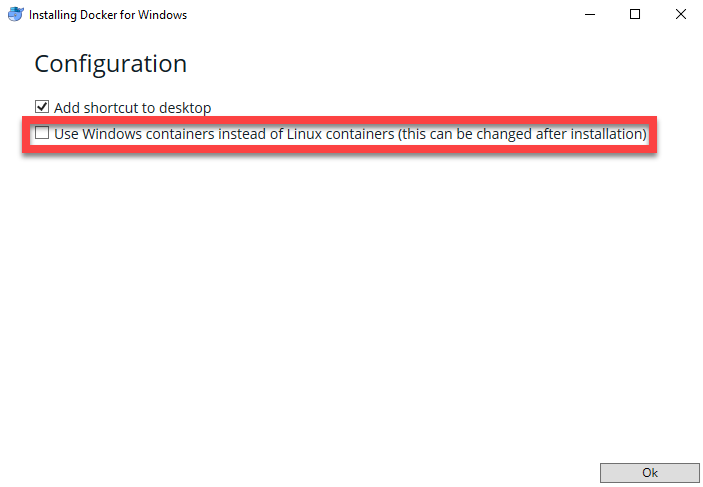Click the Configuration heading
Image resolution: width=703 pixels, height=487 pixels.
tap(111, 64)
